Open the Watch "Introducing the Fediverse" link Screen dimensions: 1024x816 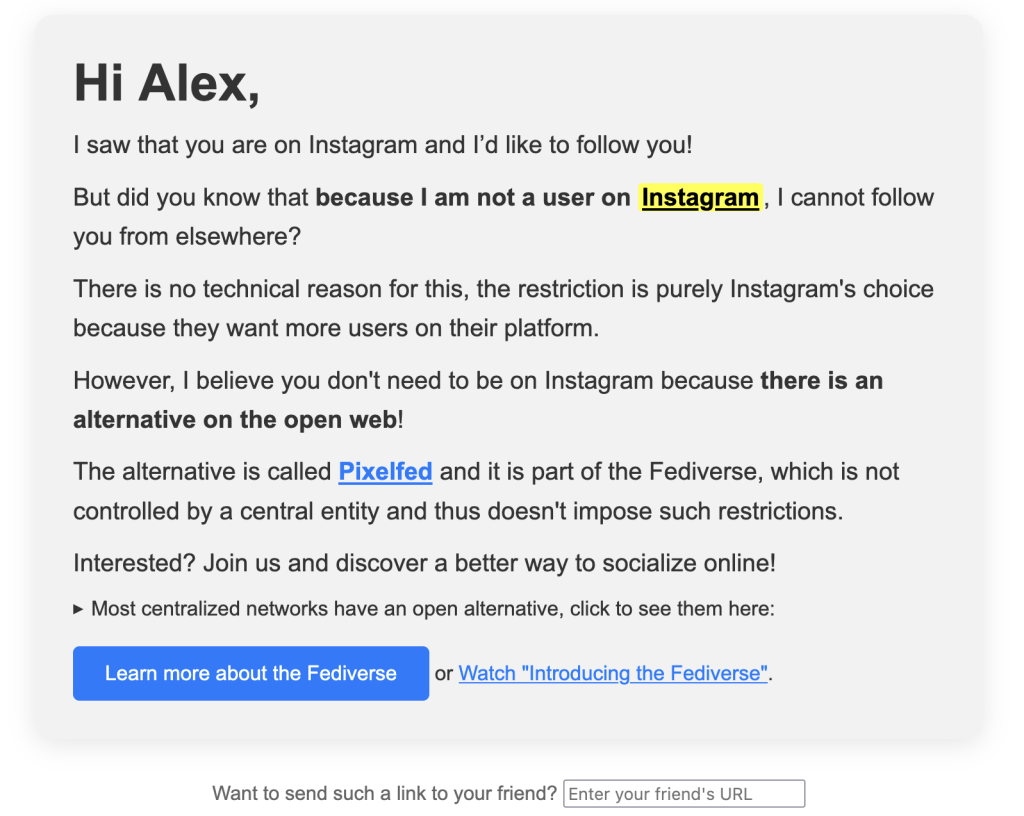(613, 673)
